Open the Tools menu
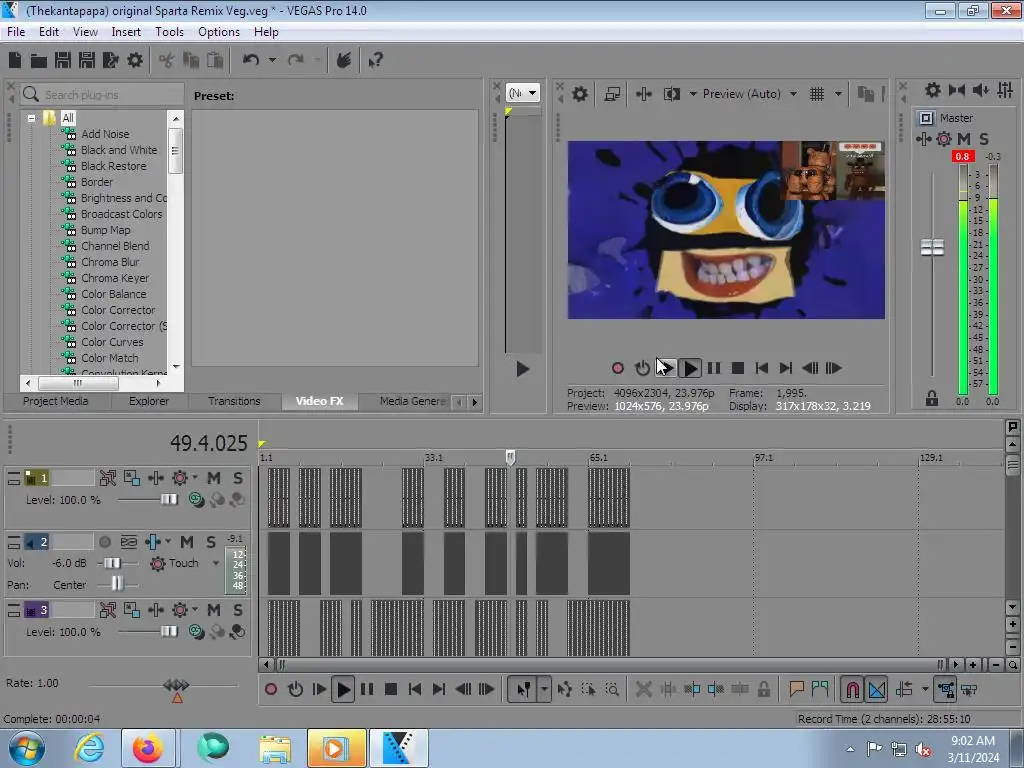 (169, 32)
